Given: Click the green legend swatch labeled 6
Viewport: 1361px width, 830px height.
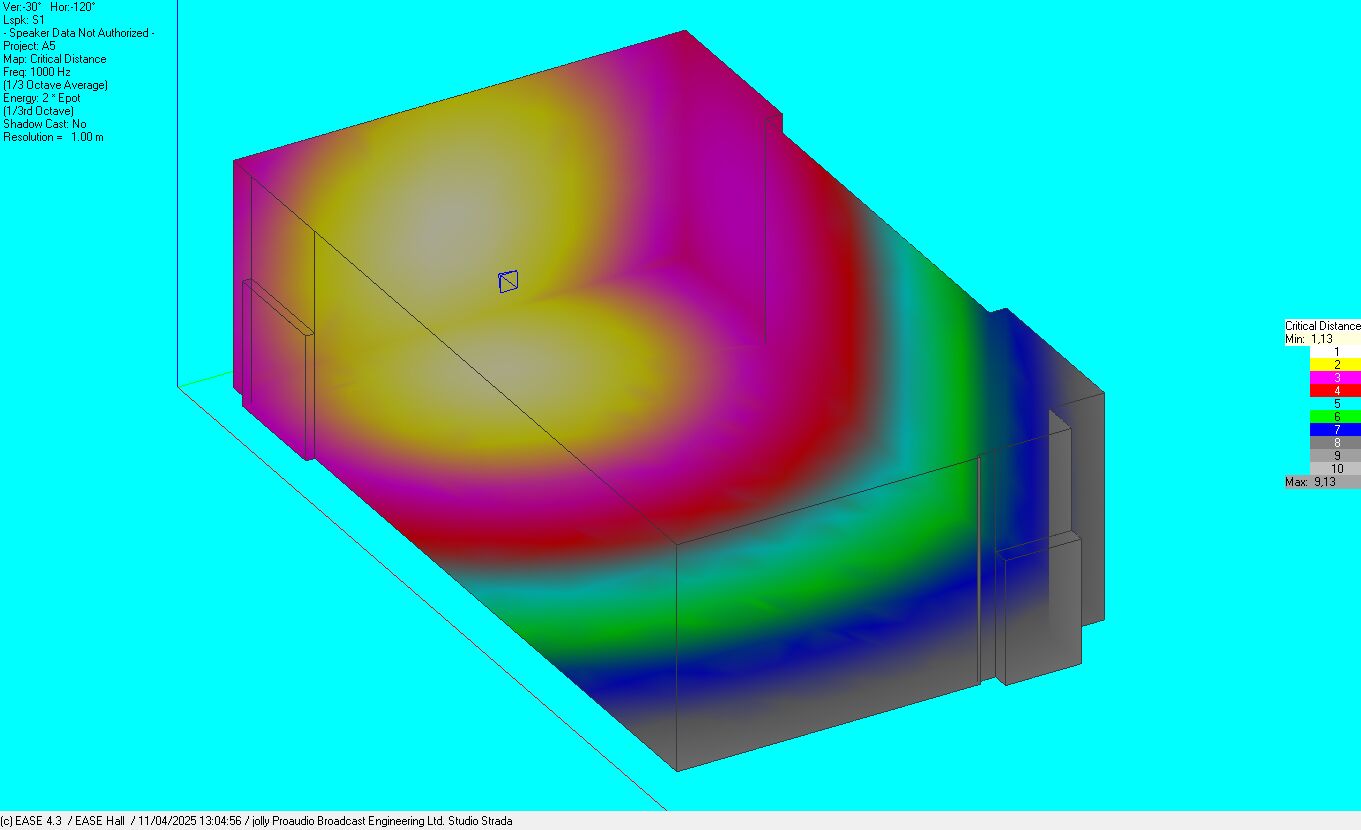Looking at the screenshot, I should pyautogui.click(x=1335, y=417).
